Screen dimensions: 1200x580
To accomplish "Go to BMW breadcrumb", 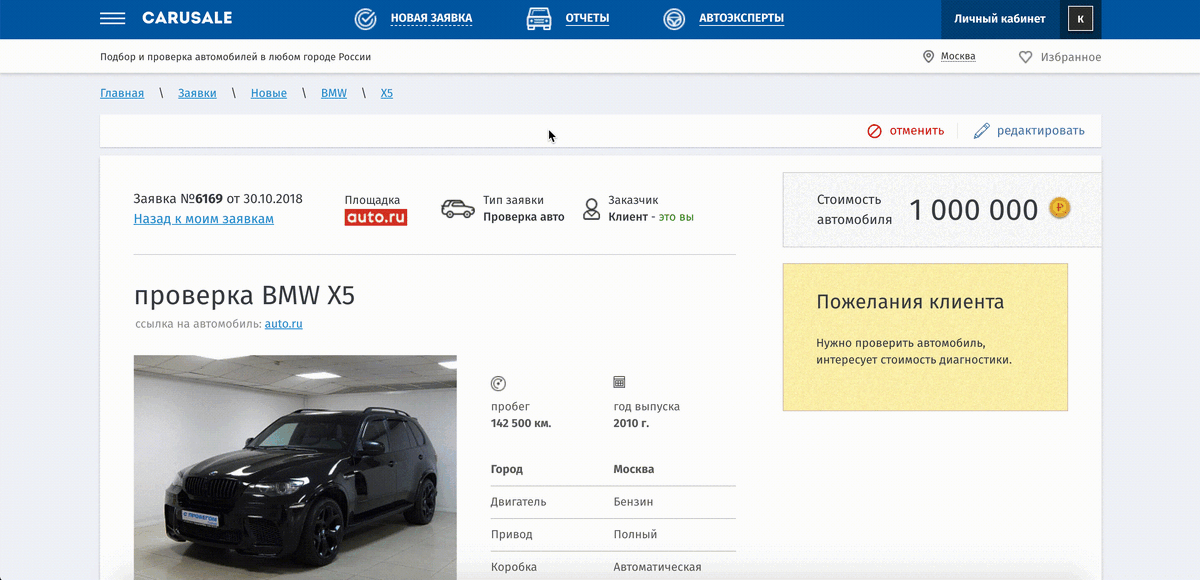I will pyautogui.click(x=334, y=93).
